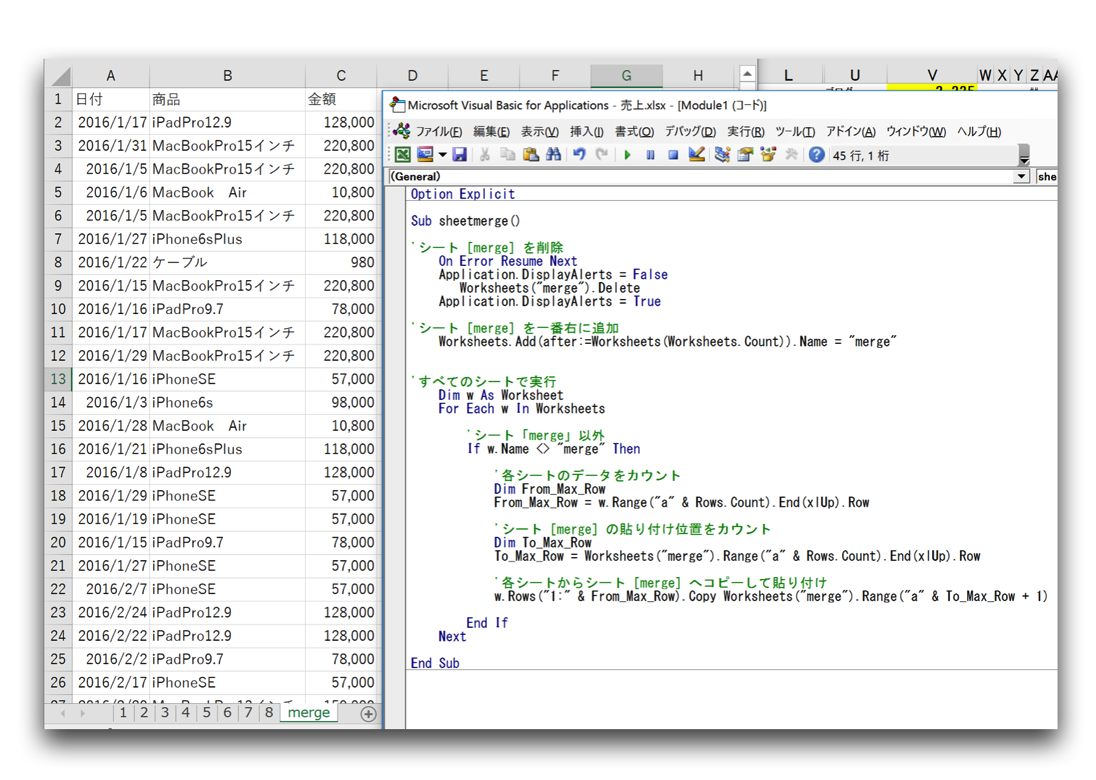Screen dimensions: 1096x780
Task: Open the 表示(V) menu
Action: pyautogui.click(x=540, y=131)
